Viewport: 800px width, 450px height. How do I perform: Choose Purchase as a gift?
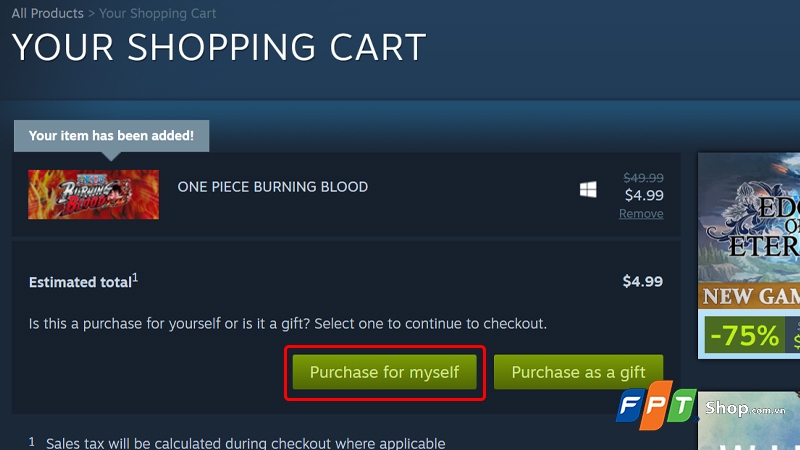click(578, 372)
